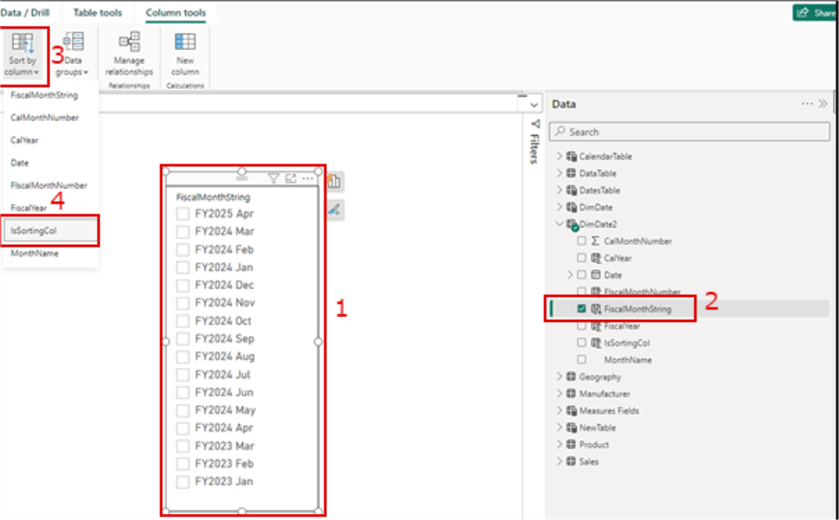Viewport: 839px width, 520px height.
Task: Open the Data / Drill tab
Action: tap(25, 12)
